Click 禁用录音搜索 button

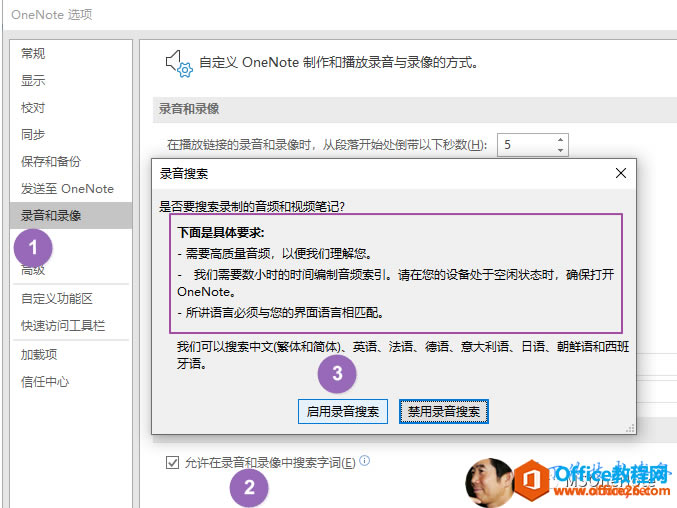point(444,411)
